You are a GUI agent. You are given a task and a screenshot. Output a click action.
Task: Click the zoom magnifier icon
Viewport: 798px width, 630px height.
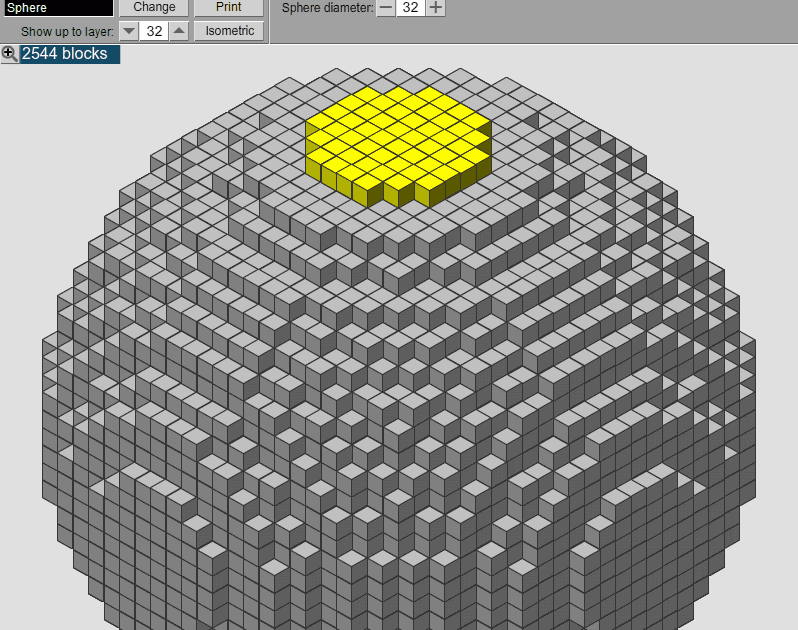pos(9,54)
